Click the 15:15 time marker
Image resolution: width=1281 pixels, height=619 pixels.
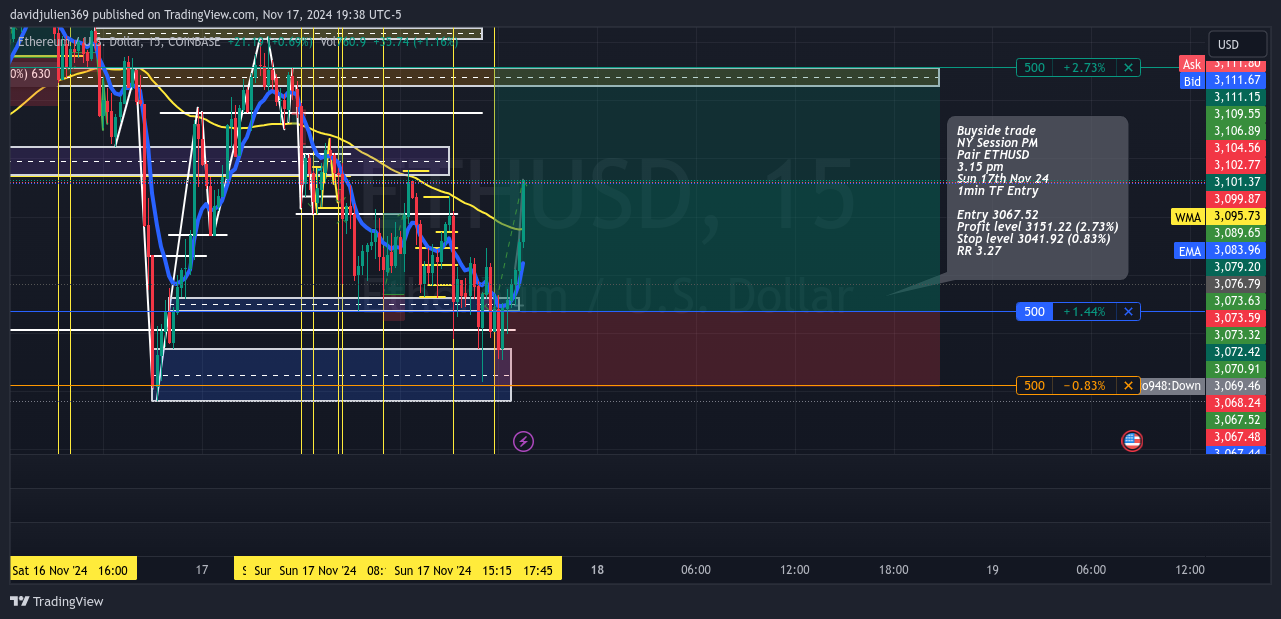pyautogui.click(x=497, y=569)
